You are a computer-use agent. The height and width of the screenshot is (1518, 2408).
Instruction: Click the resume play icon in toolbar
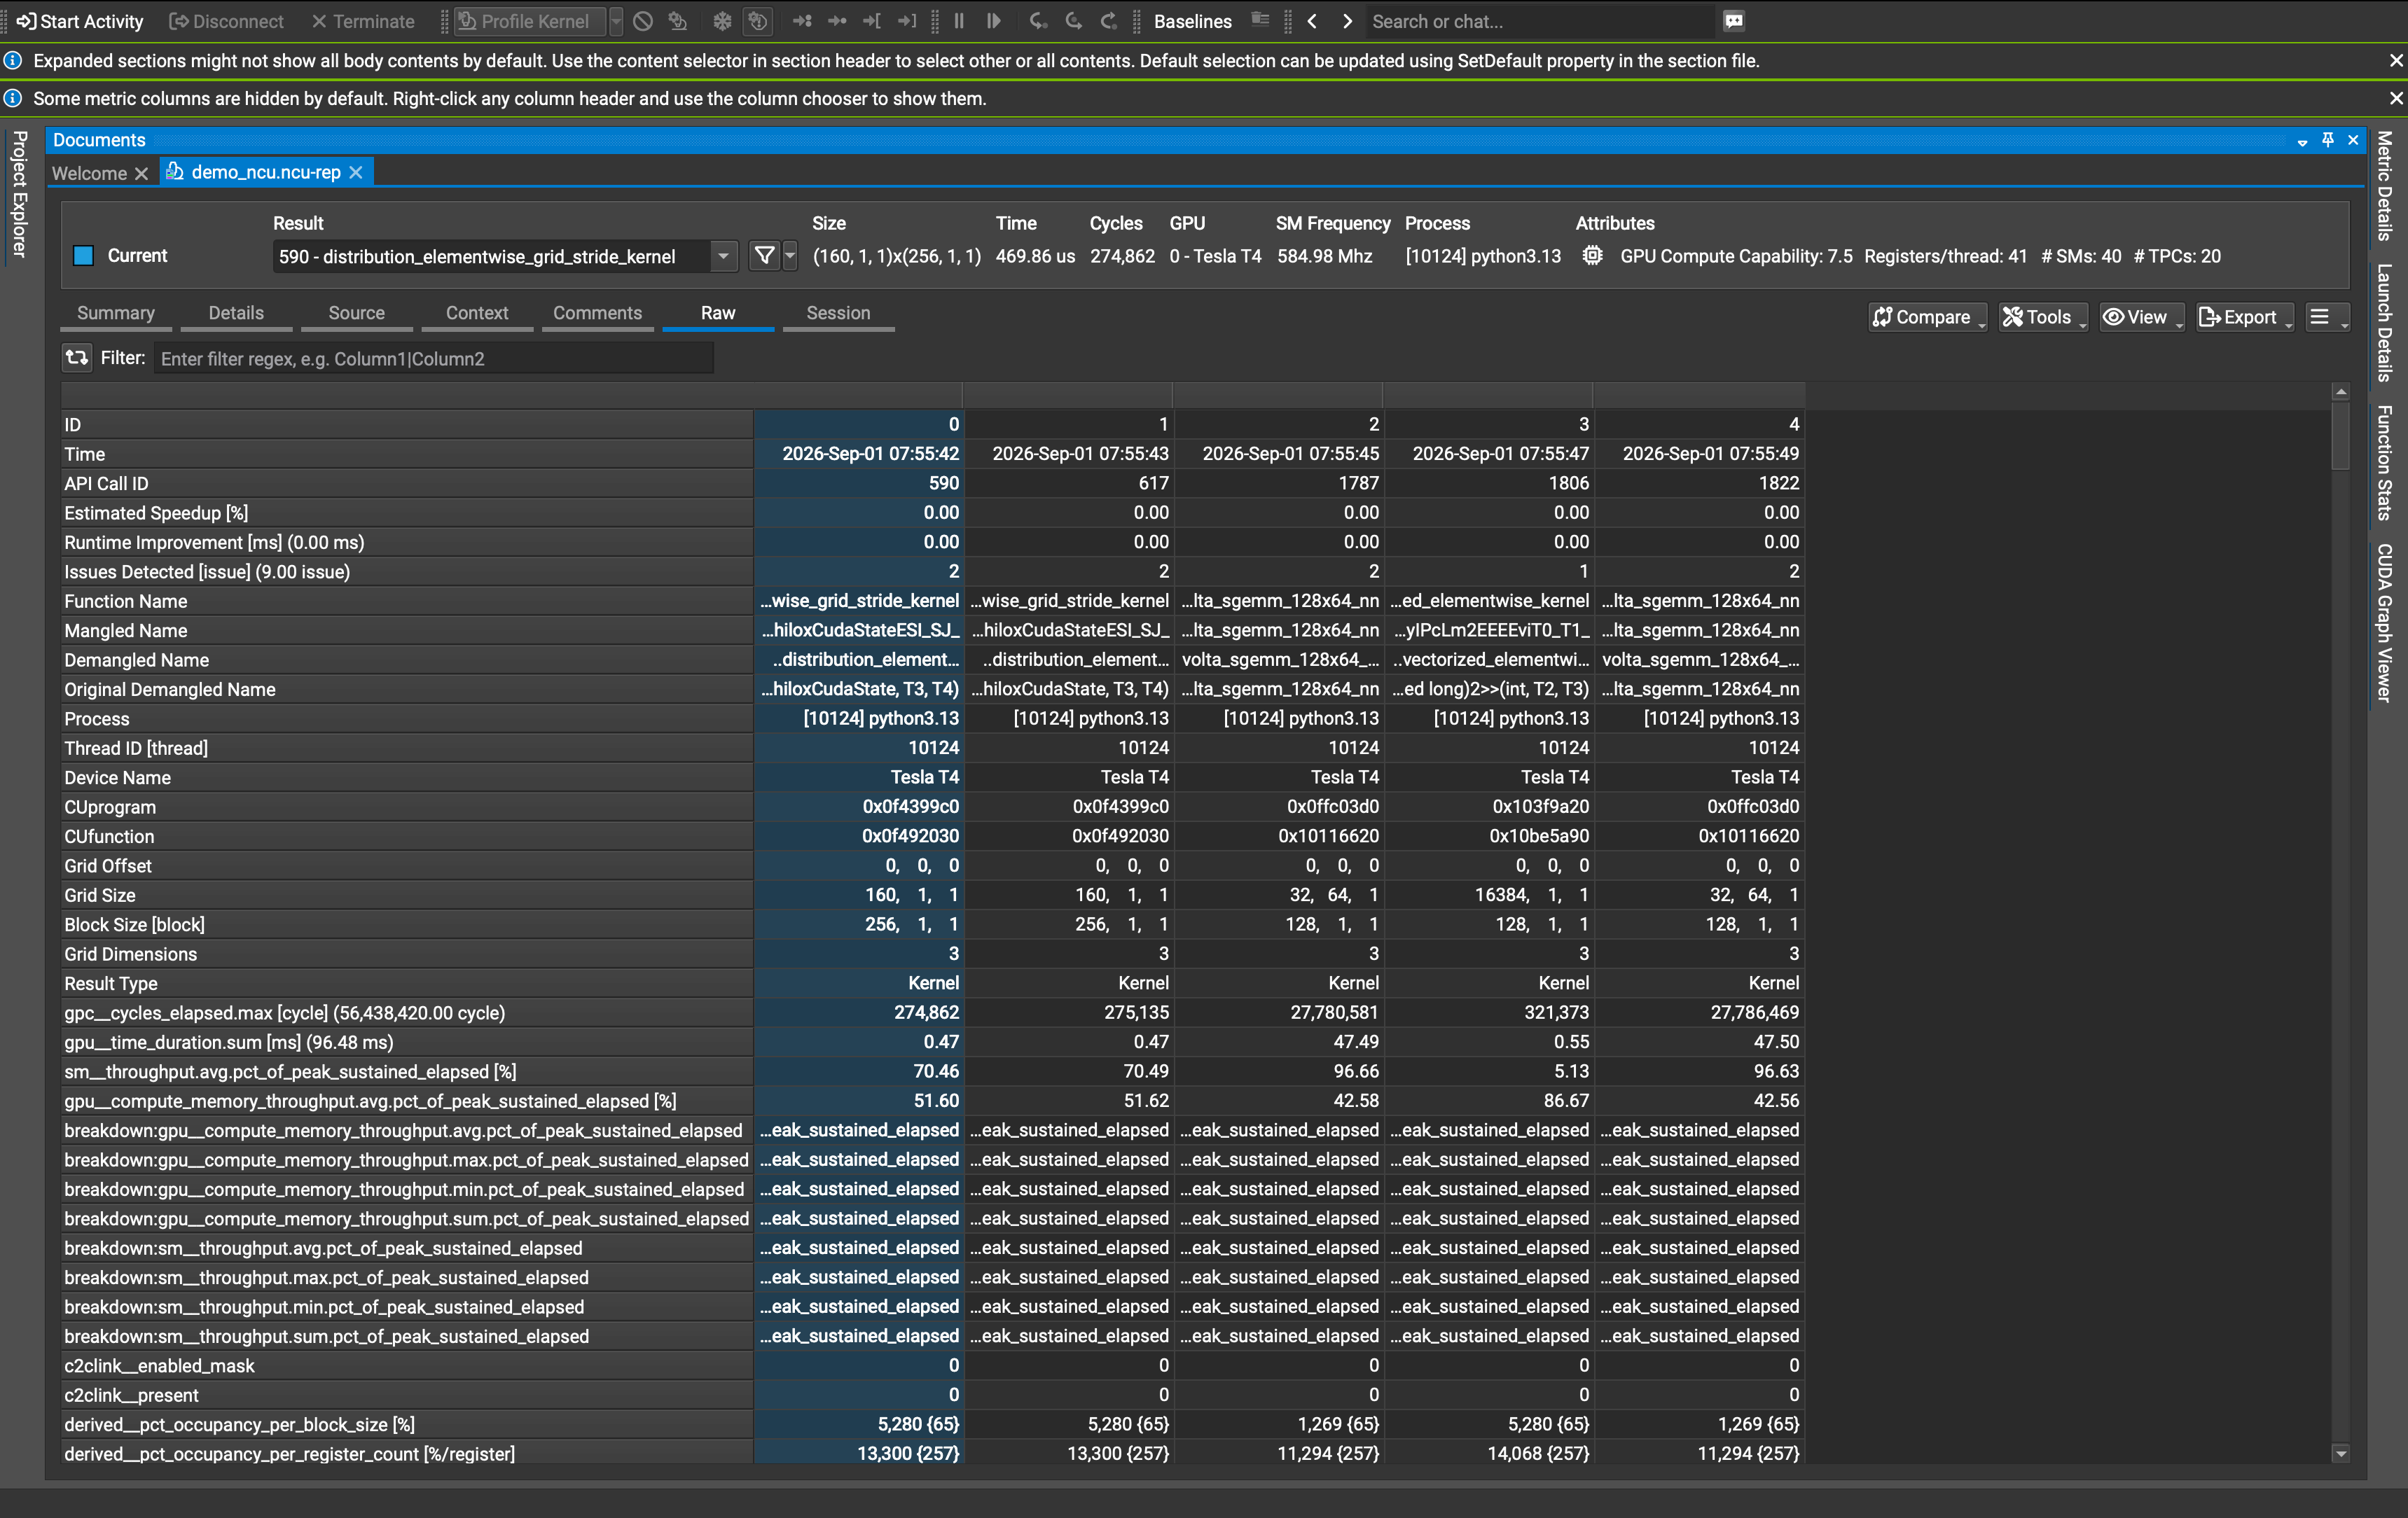[x=993, y=21]
